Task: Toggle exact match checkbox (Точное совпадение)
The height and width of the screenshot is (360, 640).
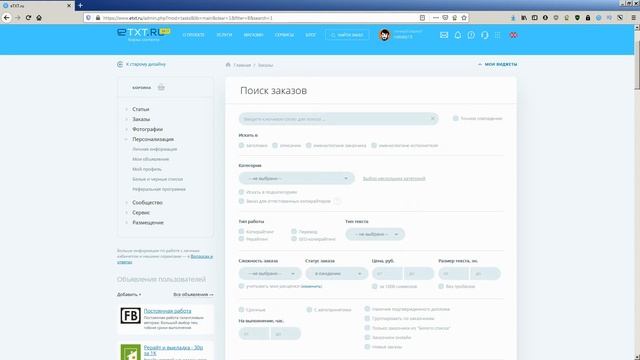Action: pos(456,118)
